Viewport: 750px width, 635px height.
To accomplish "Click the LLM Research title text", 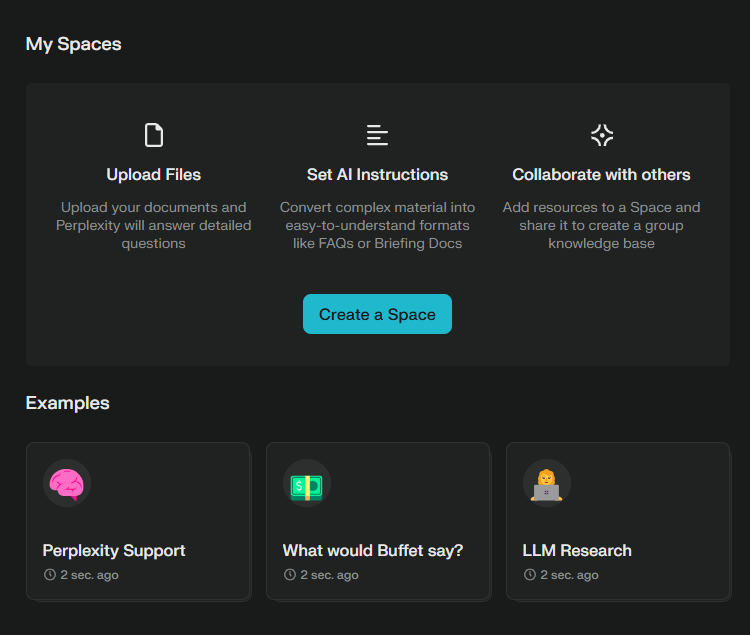I will coord(577,551).
